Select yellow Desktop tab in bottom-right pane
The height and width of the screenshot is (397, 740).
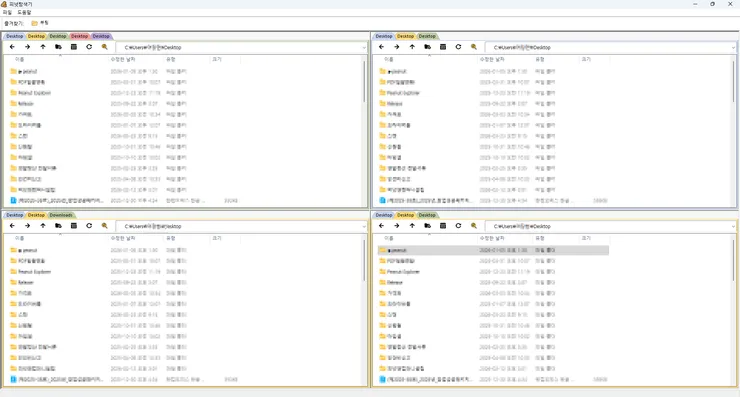pyautogui.click(x=405, y=215)
